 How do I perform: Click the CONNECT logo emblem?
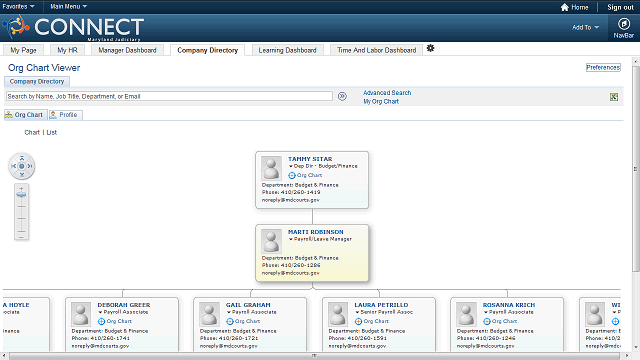pos(17,27)
